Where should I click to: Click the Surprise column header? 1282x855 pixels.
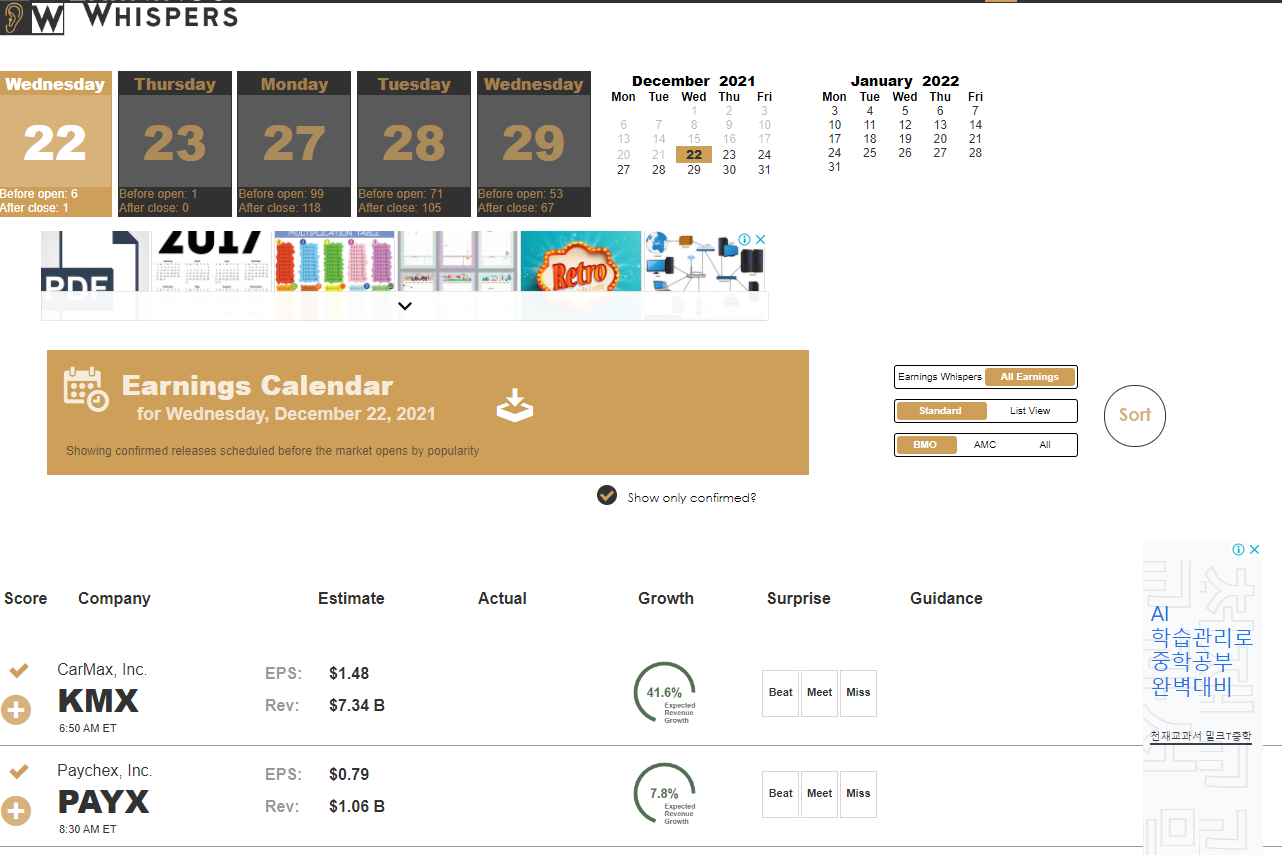(798, 598)
